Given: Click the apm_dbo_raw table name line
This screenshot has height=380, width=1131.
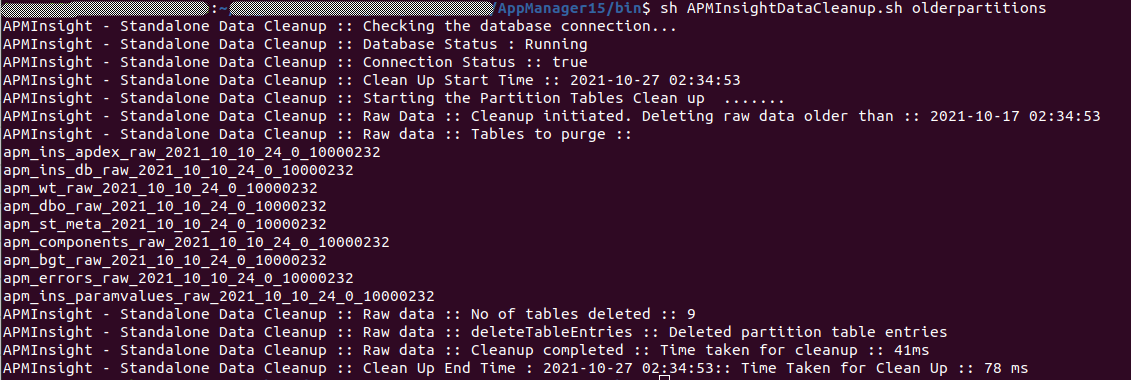Looking at the screenshot, I should pos(164,206).
